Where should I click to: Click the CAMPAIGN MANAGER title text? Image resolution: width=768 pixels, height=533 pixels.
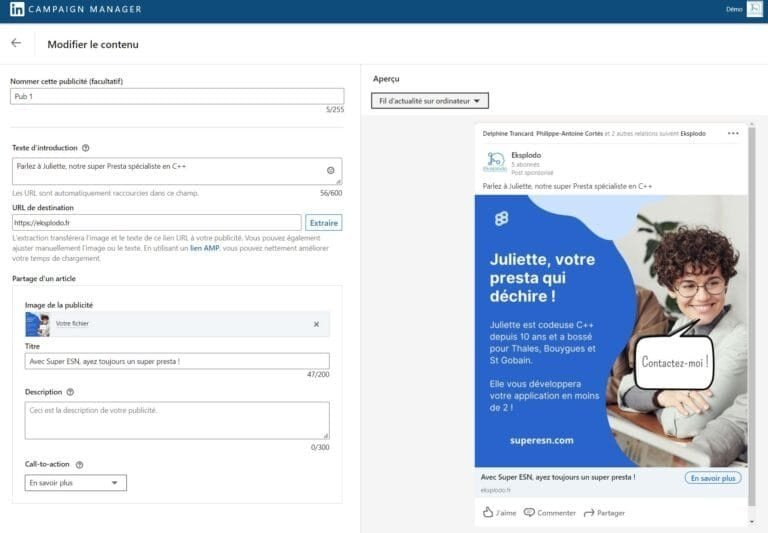(85, 9)
